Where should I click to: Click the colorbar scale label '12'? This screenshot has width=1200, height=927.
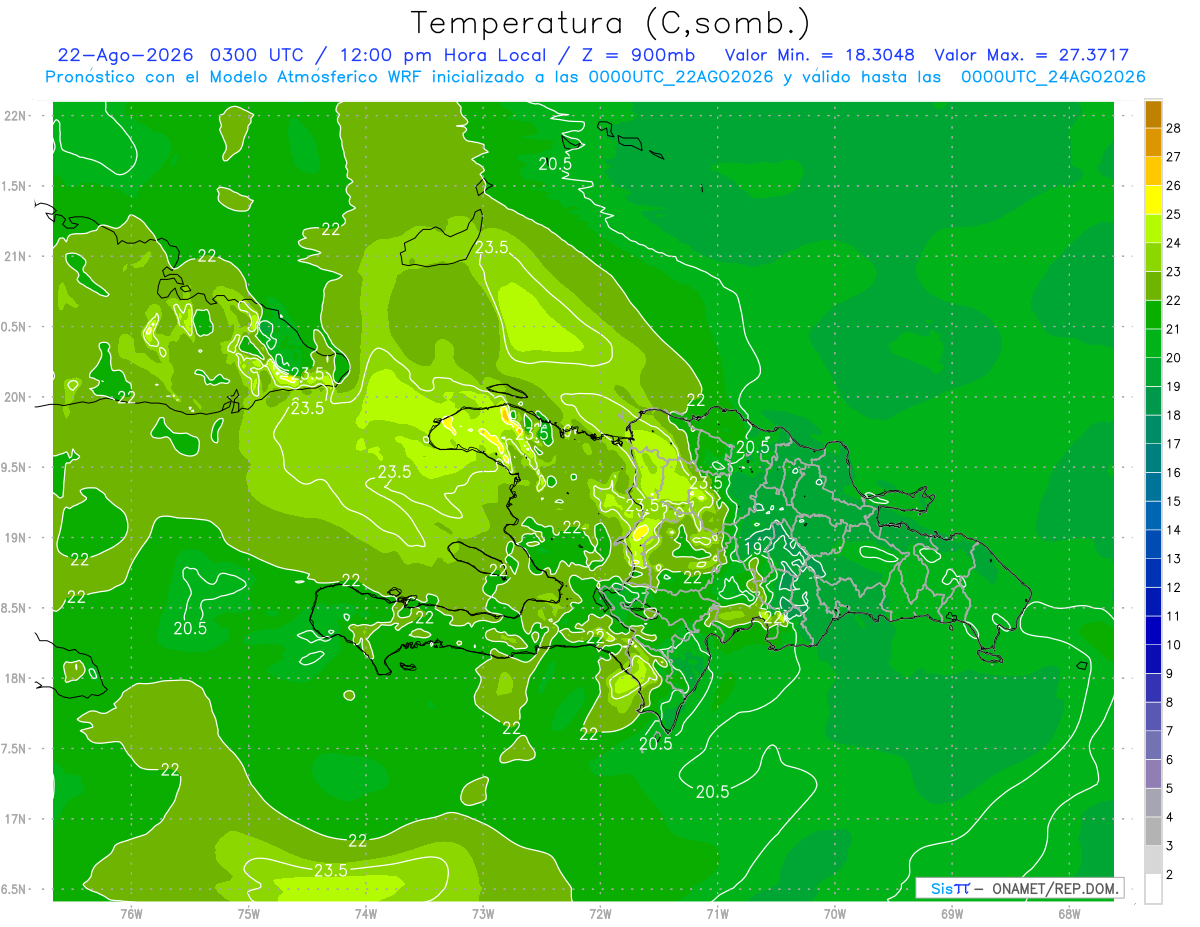(x=1174, y=587)
